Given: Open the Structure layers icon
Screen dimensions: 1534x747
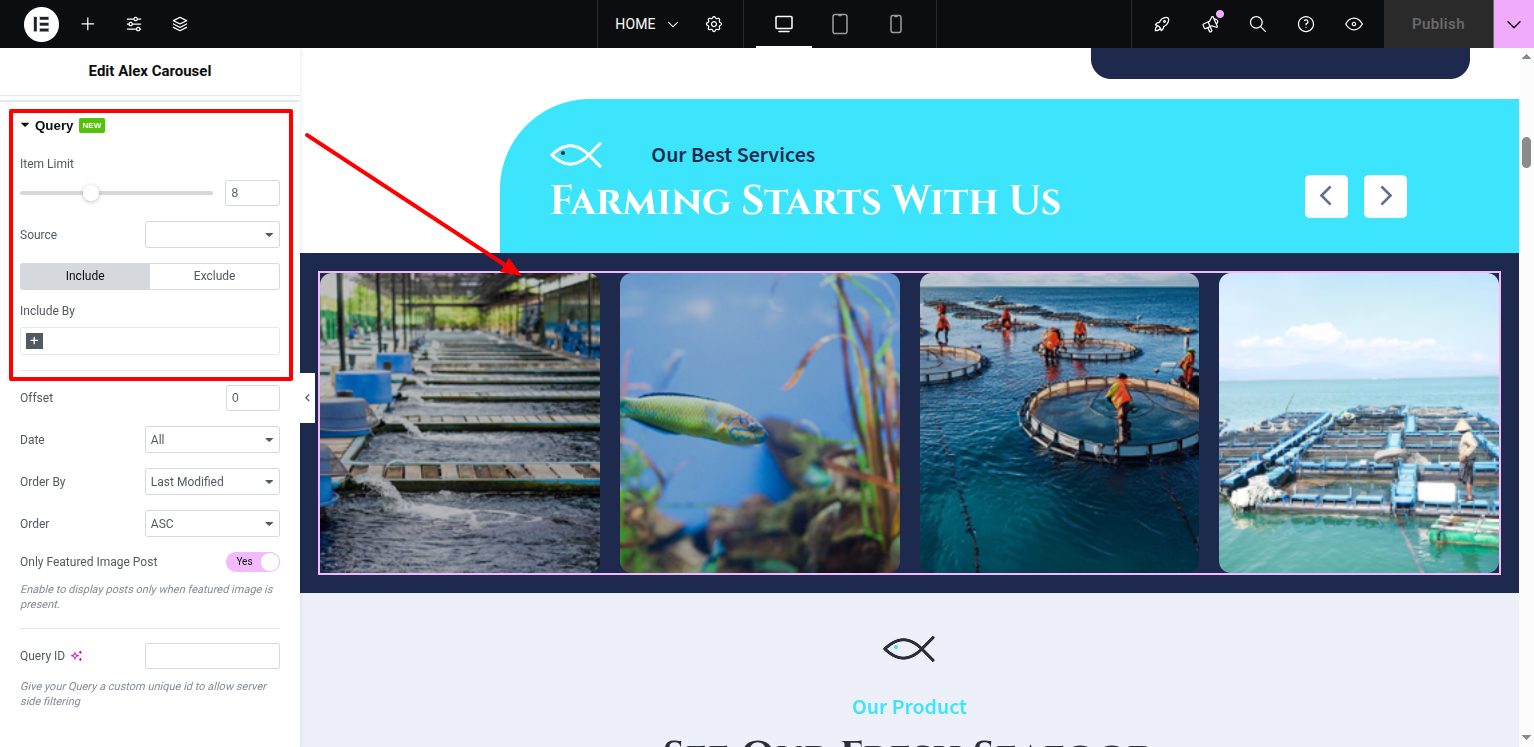Looking at the screenshot, I should coord(180,24).
